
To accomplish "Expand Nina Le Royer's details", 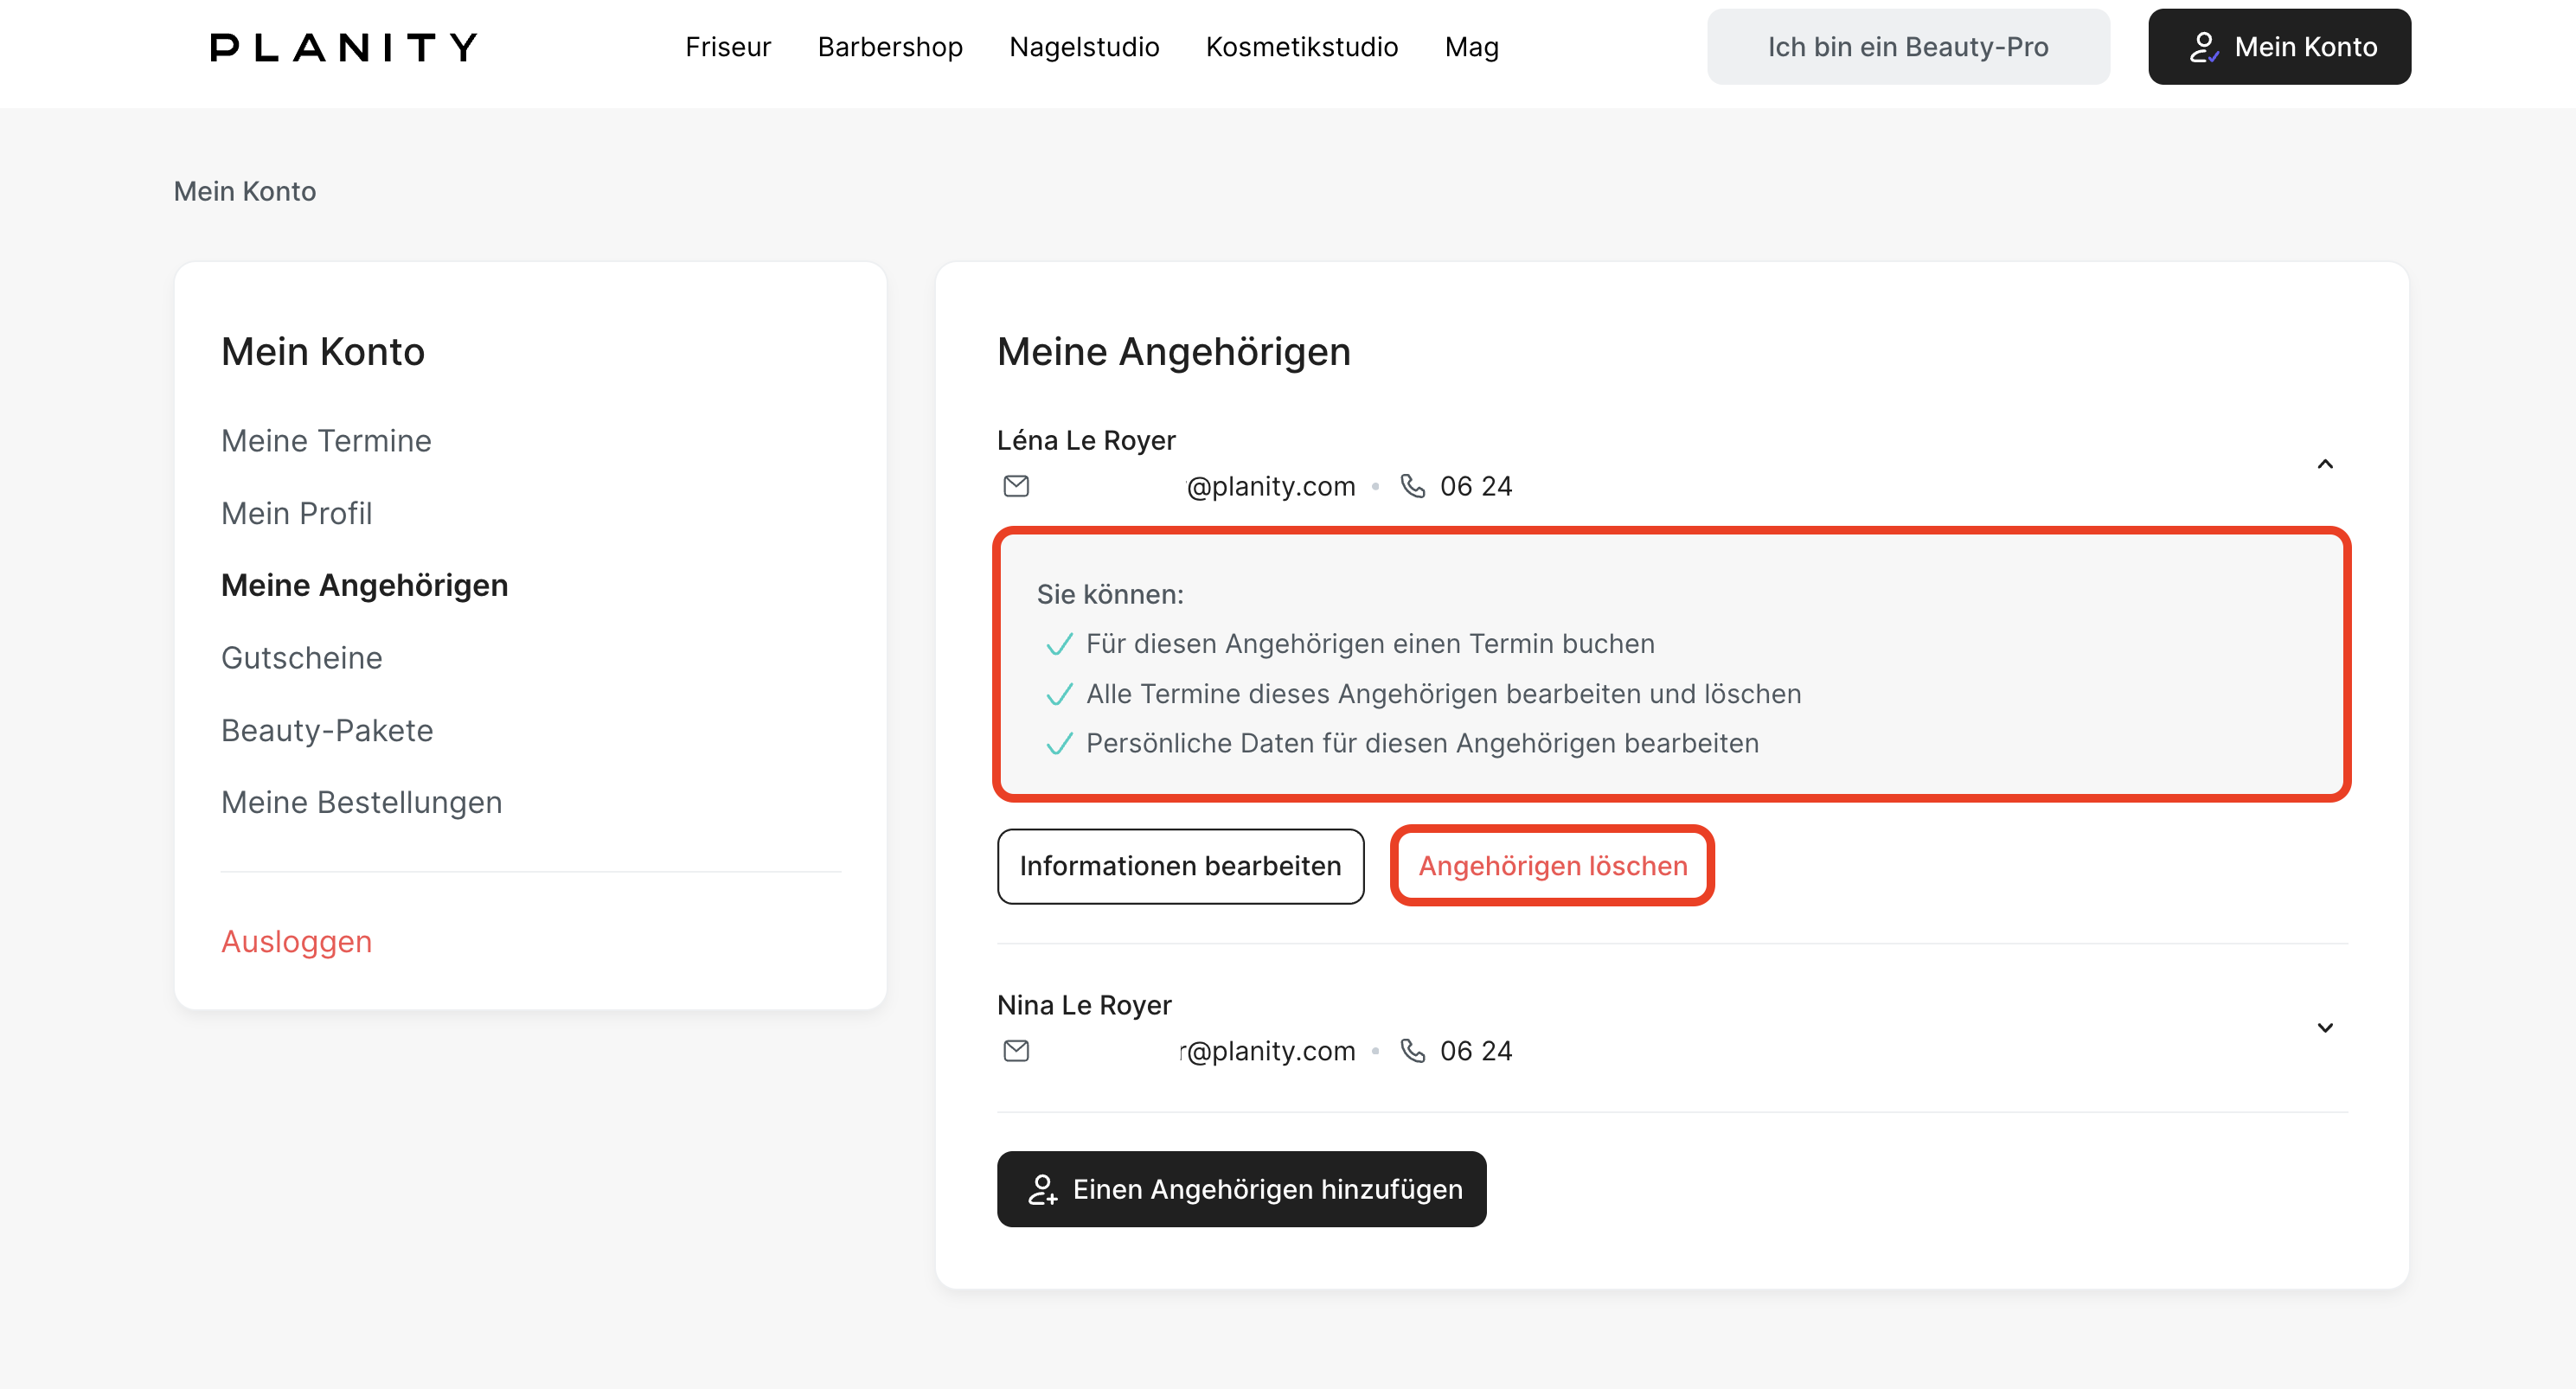I will click(2325, 1028).
